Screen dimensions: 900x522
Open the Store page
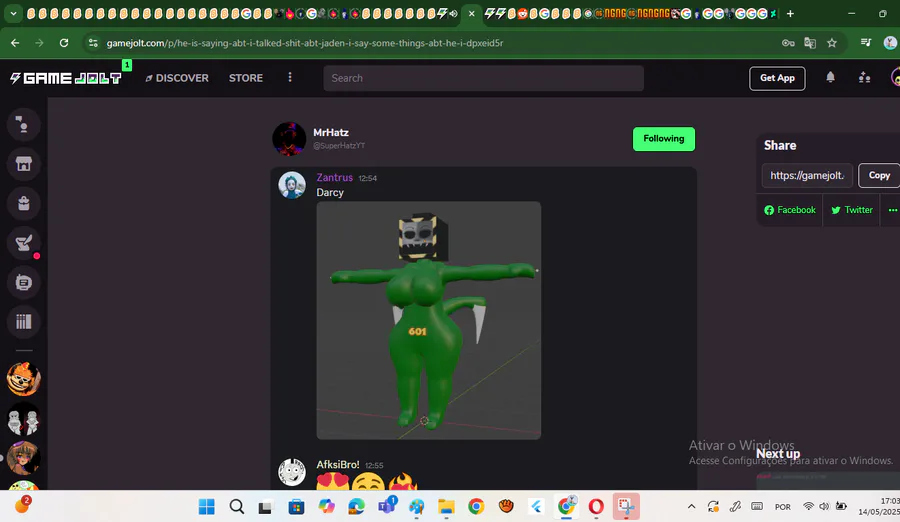click(246, 78)
